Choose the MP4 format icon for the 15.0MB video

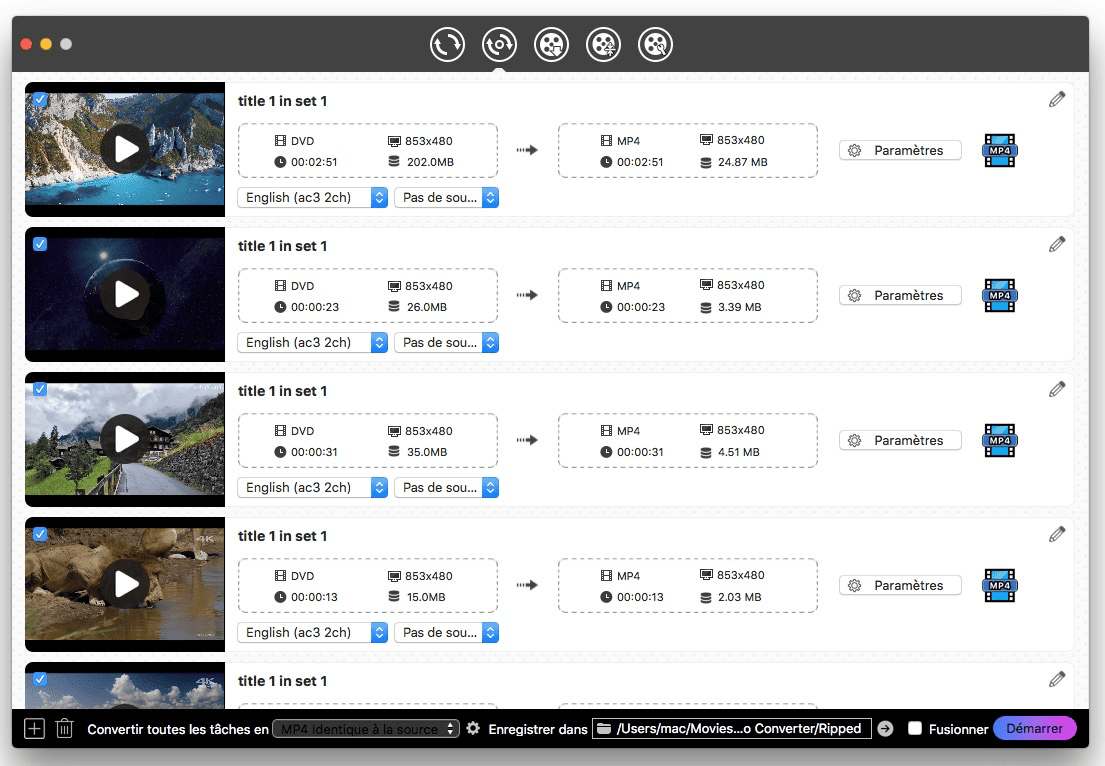pos(999,586)
